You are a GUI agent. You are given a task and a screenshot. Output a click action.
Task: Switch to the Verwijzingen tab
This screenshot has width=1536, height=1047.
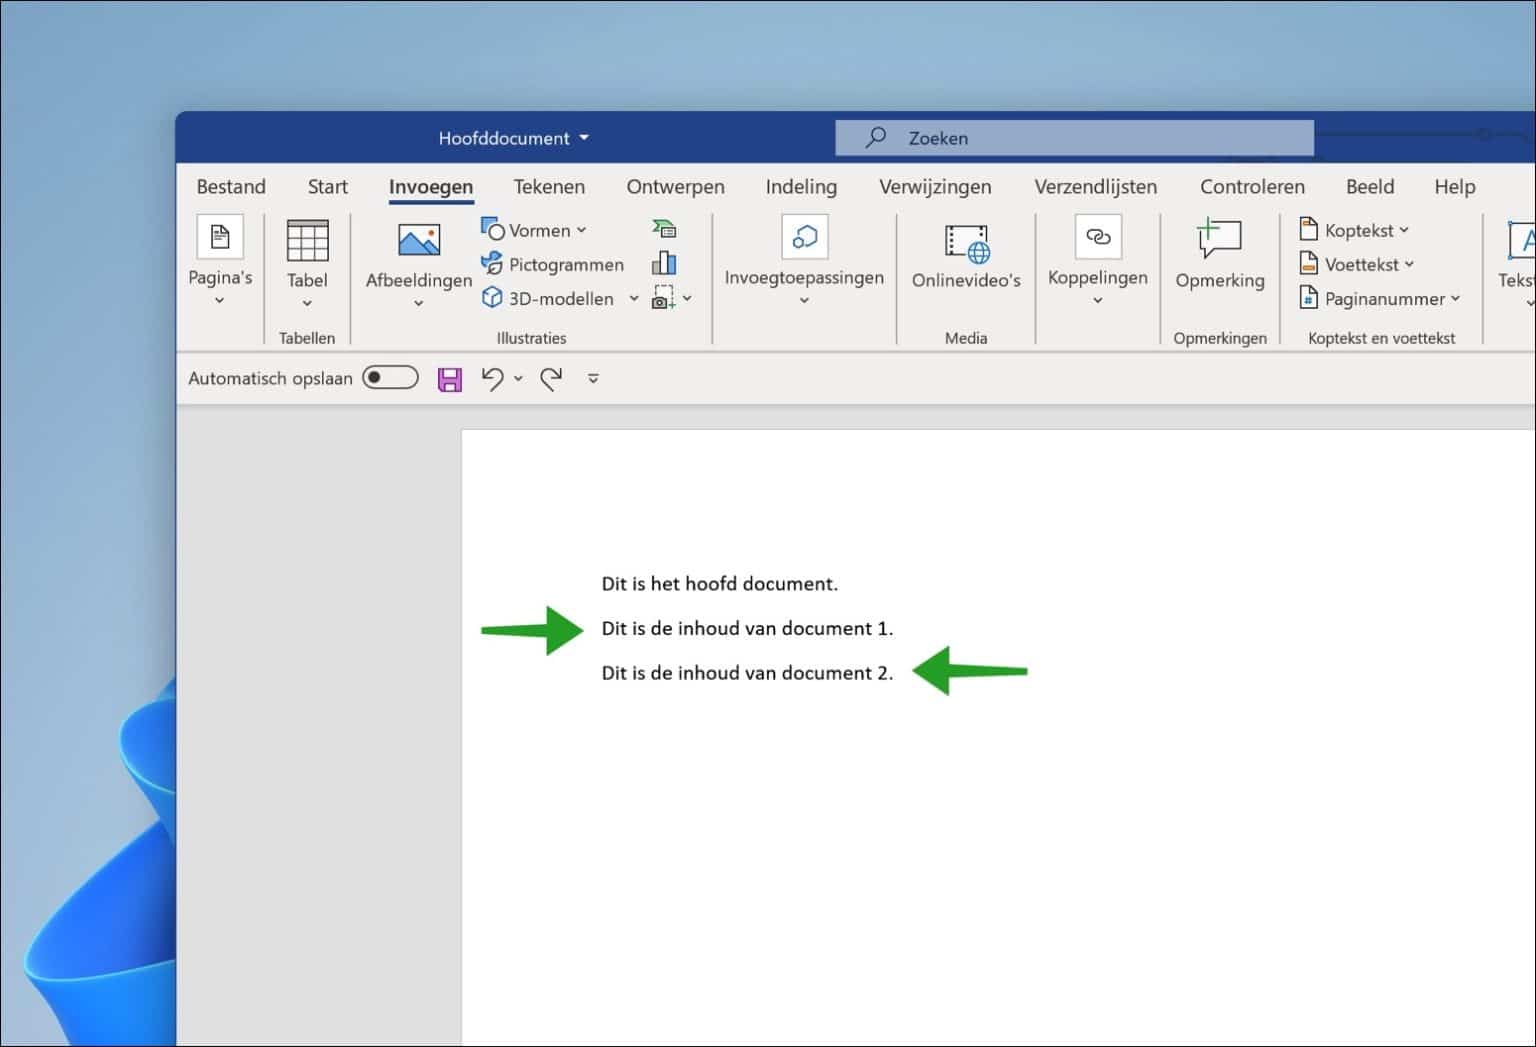click(935, 187)
